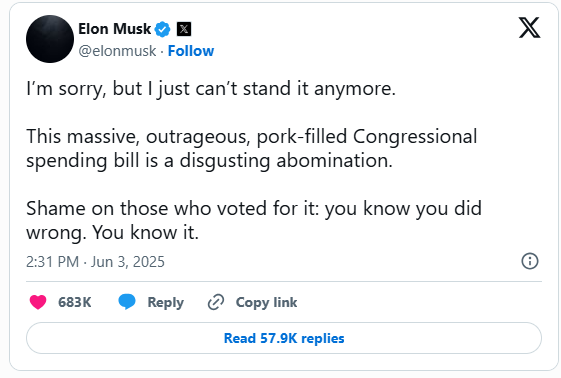Click the Jun 3, 2025 date text
561x378 pixels.
pyautogui.click(x=128, y=262)
